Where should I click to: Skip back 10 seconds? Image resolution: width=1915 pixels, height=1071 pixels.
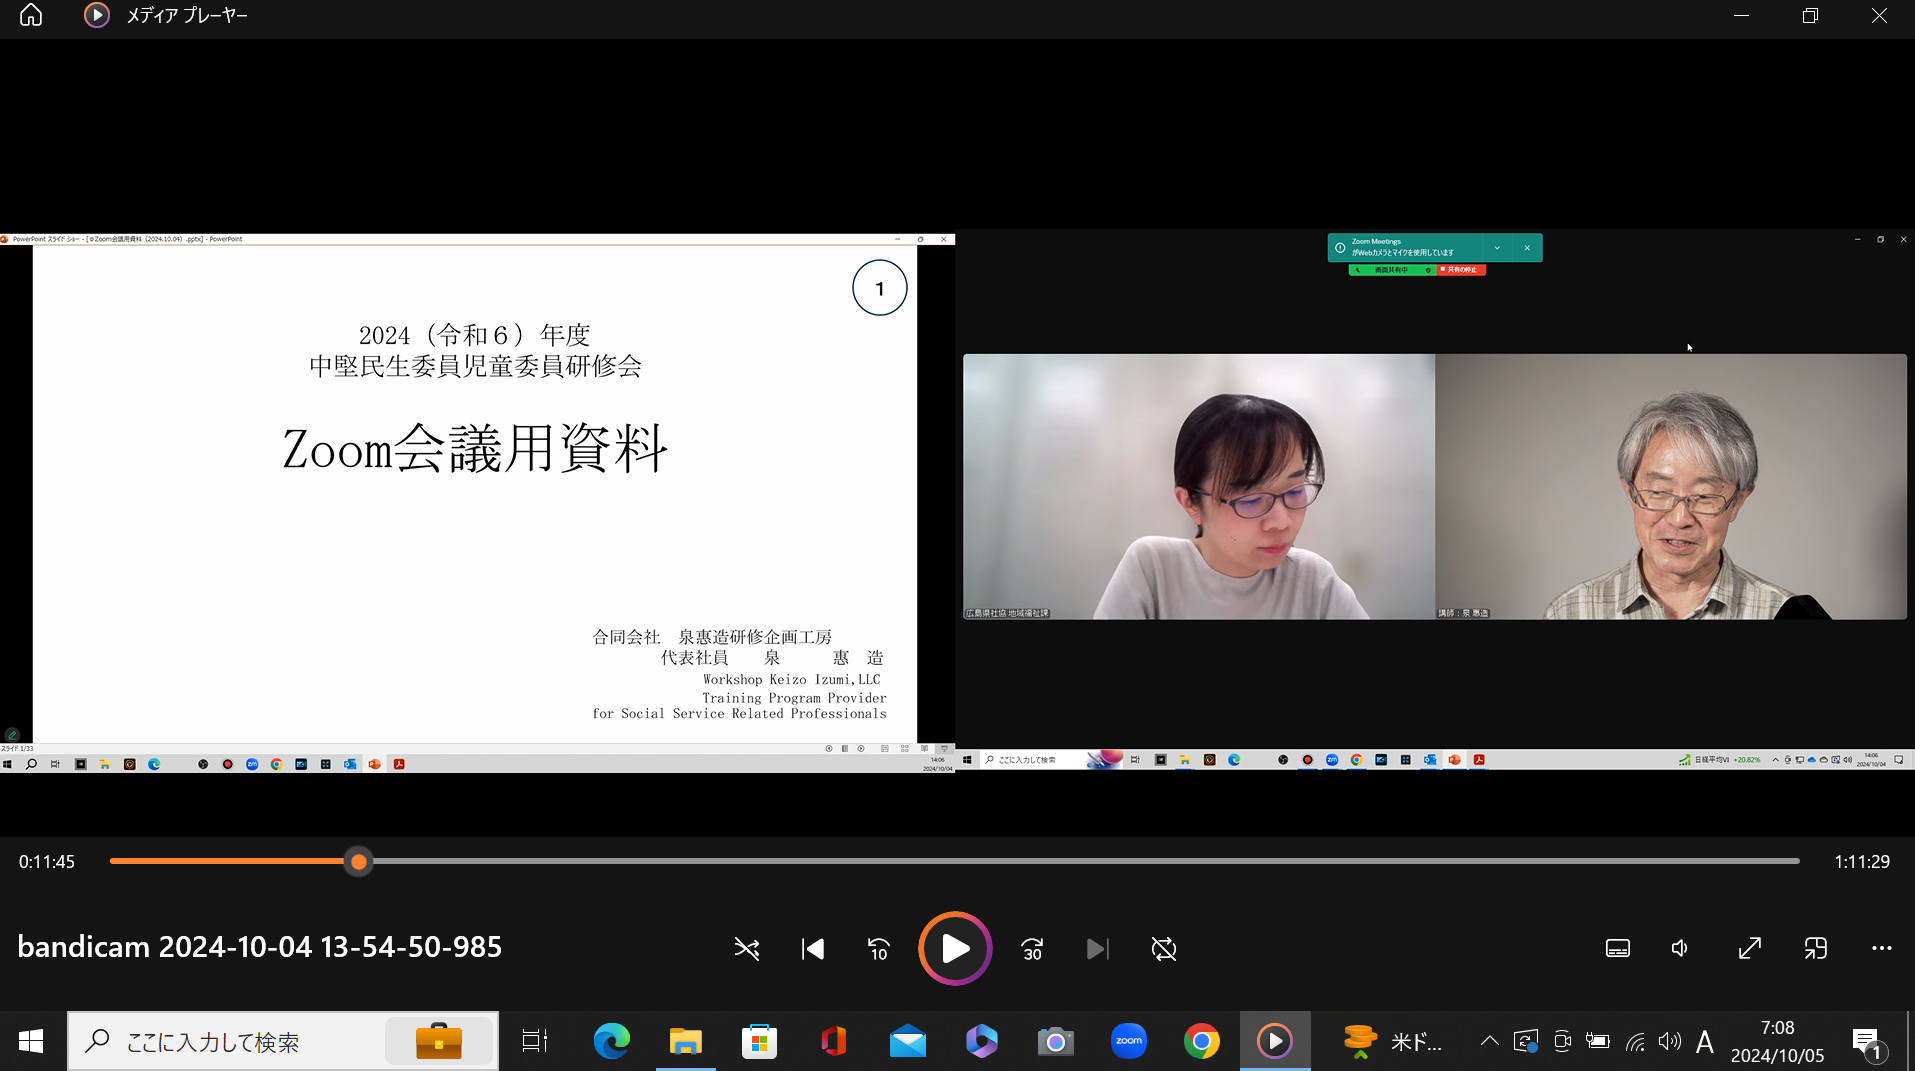click(879, 948)
